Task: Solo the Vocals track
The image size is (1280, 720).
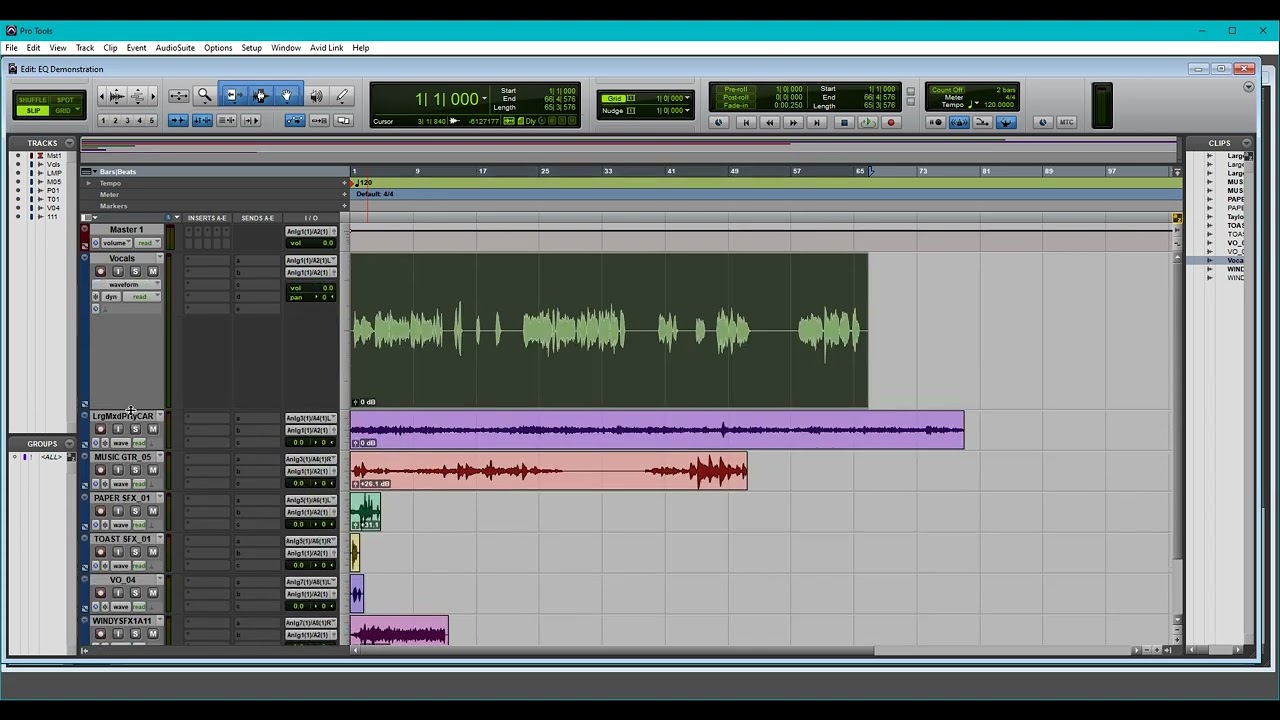Action: [135, 272]
